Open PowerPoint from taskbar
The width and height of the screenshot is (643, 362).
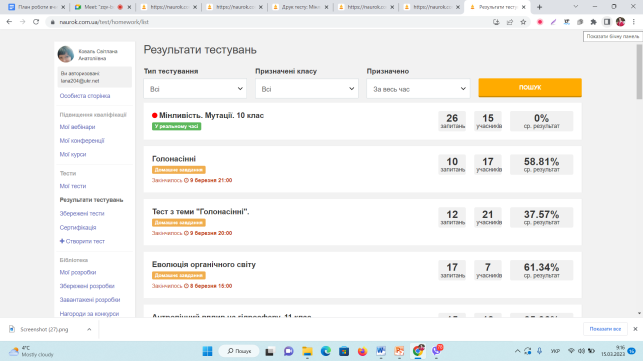[399, 351]
